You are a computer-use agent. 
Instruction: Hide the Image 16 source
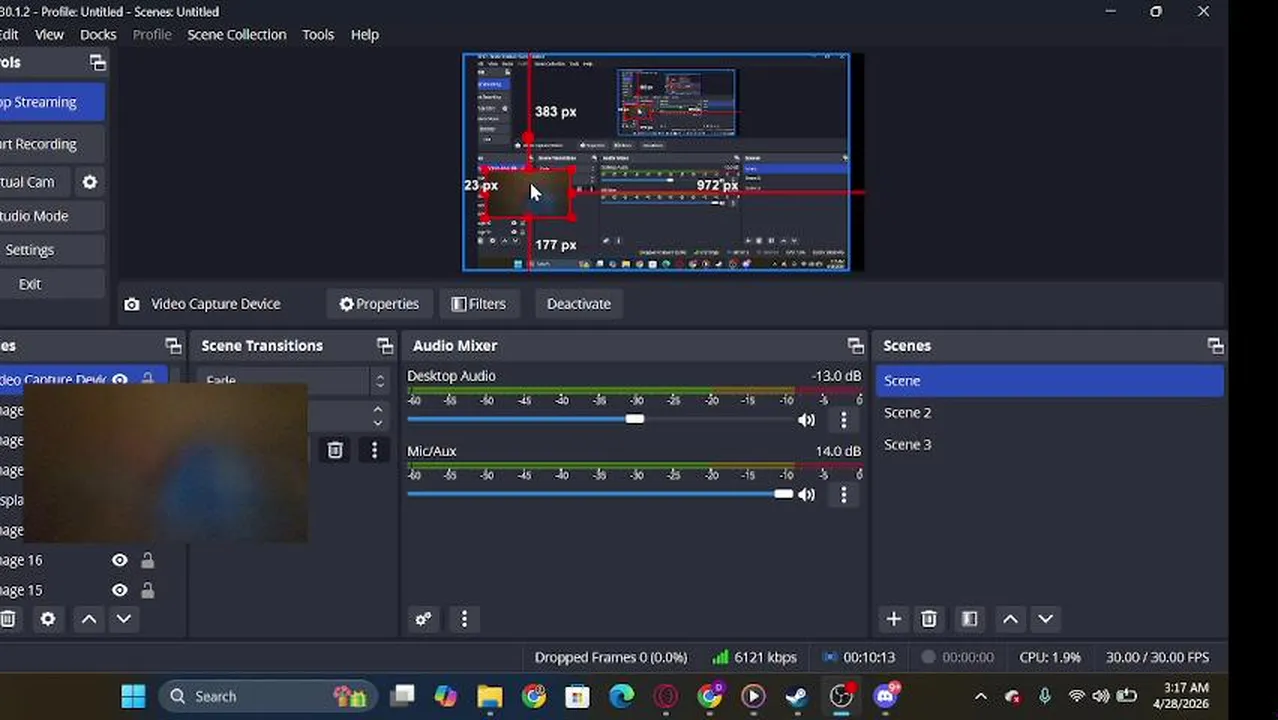(x=120, y=560)
